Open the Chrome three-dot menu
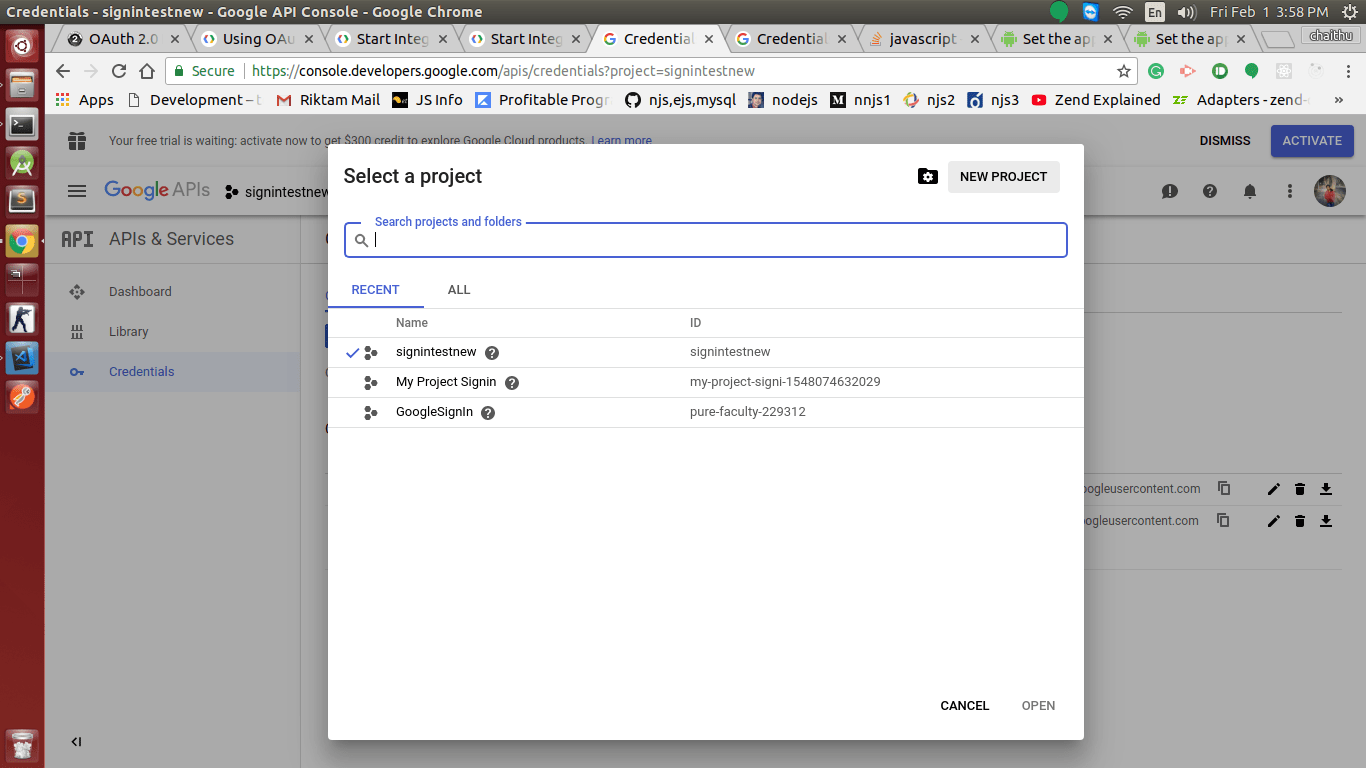1366x768 pixels. click(1347, 71)
